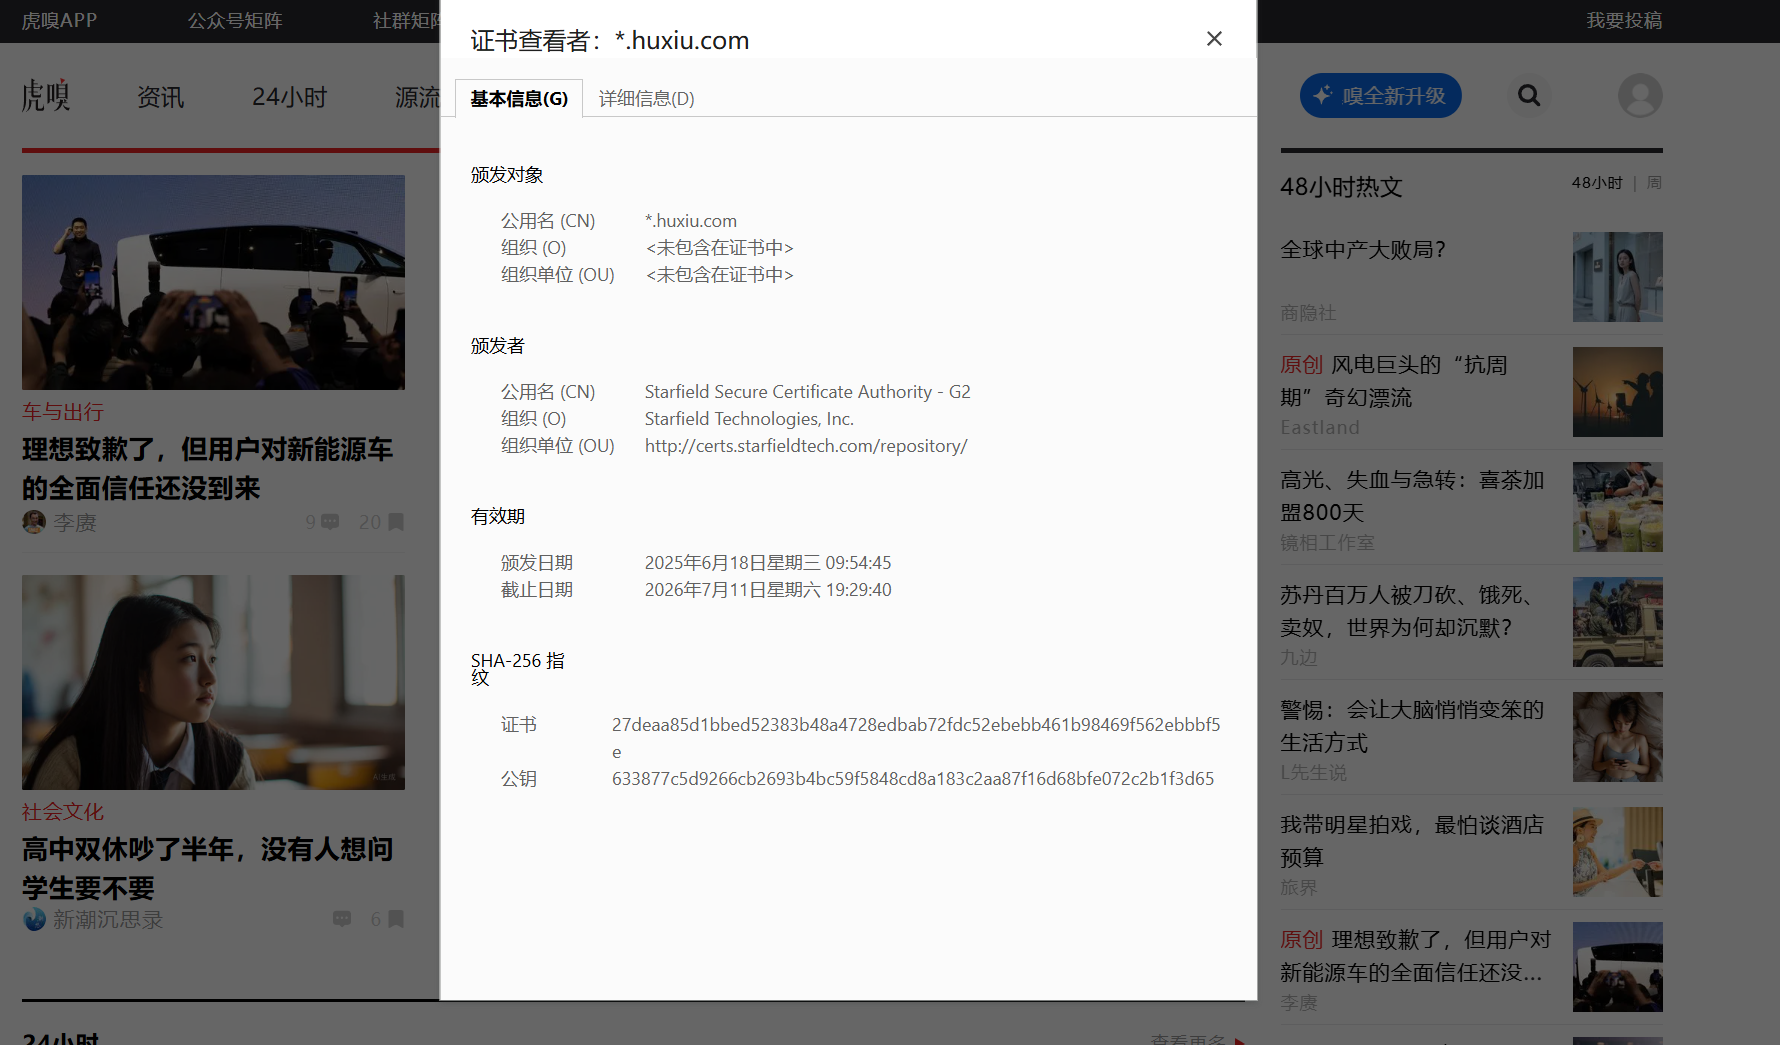The height and width of the screenshot is (1045, 1780).
Task: Select the 48小时 hot articles filter
Action: [1597, 183]
